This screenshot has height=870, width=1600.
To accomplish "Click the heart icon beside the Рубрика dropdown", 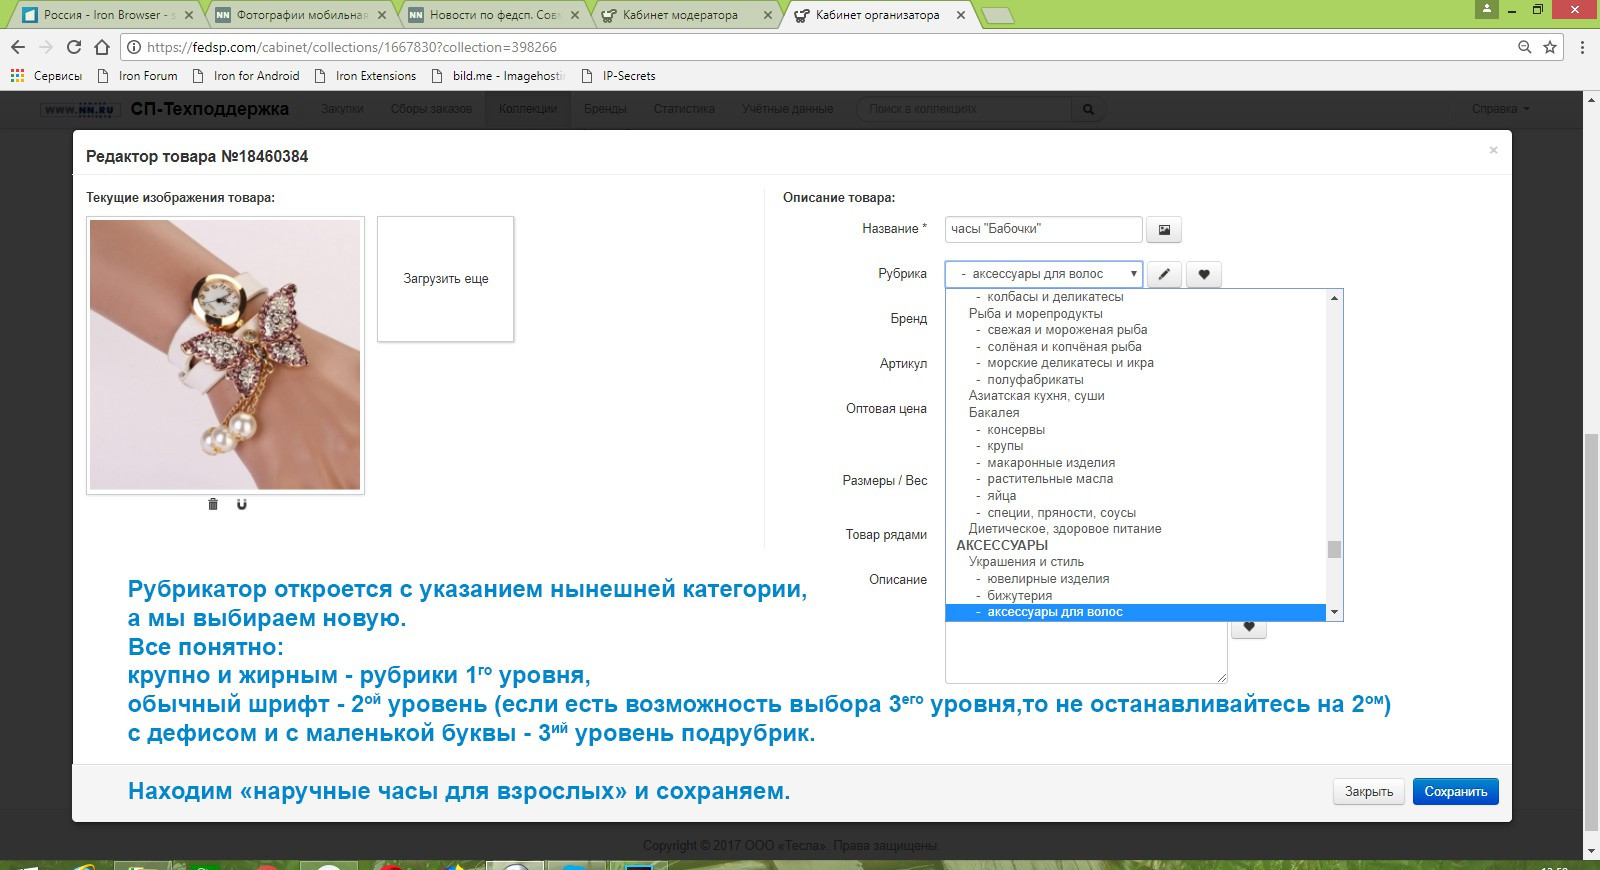I will (x=1204, y=275).
